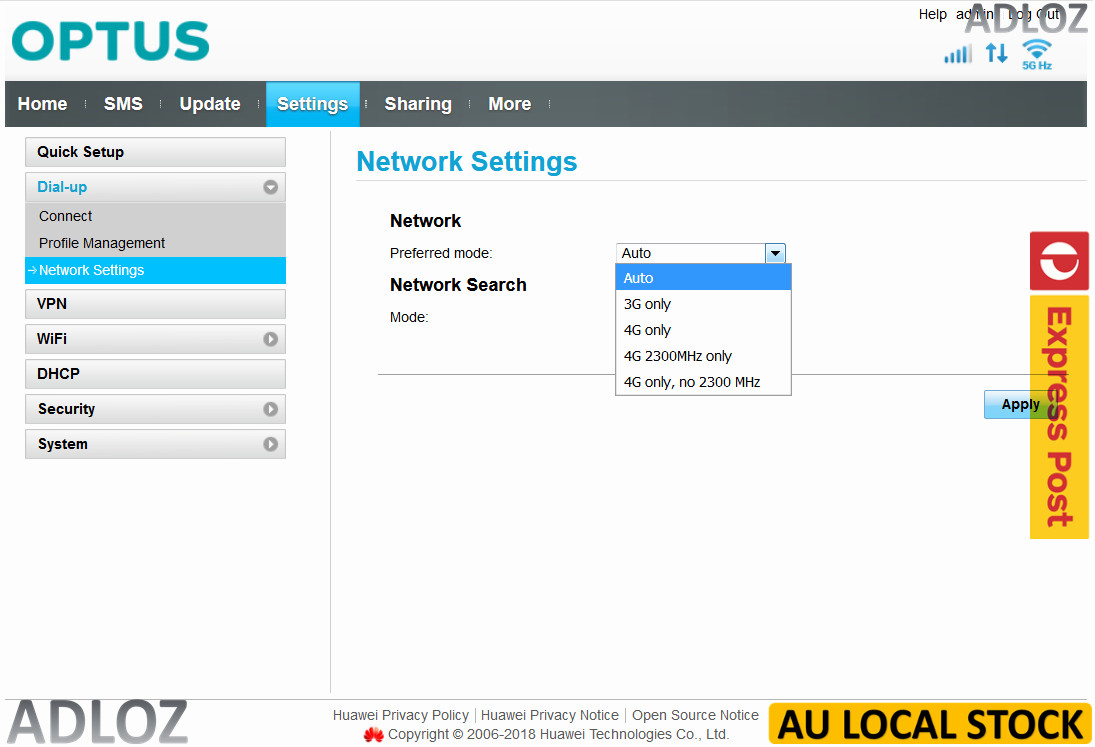
Task: Click the 5G Hz WiFi status icon
Action: pyautogui.click(x=1037, y=54)
